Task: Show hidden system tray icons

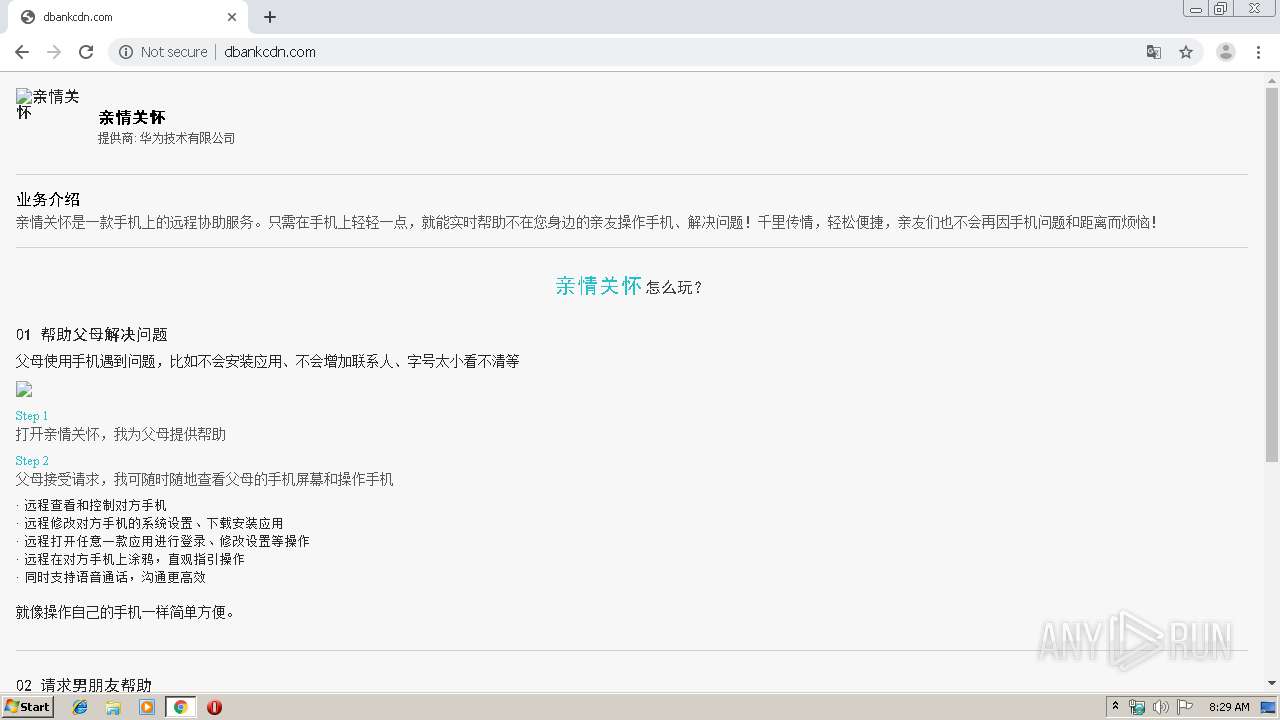Action: coord(1116,707)
